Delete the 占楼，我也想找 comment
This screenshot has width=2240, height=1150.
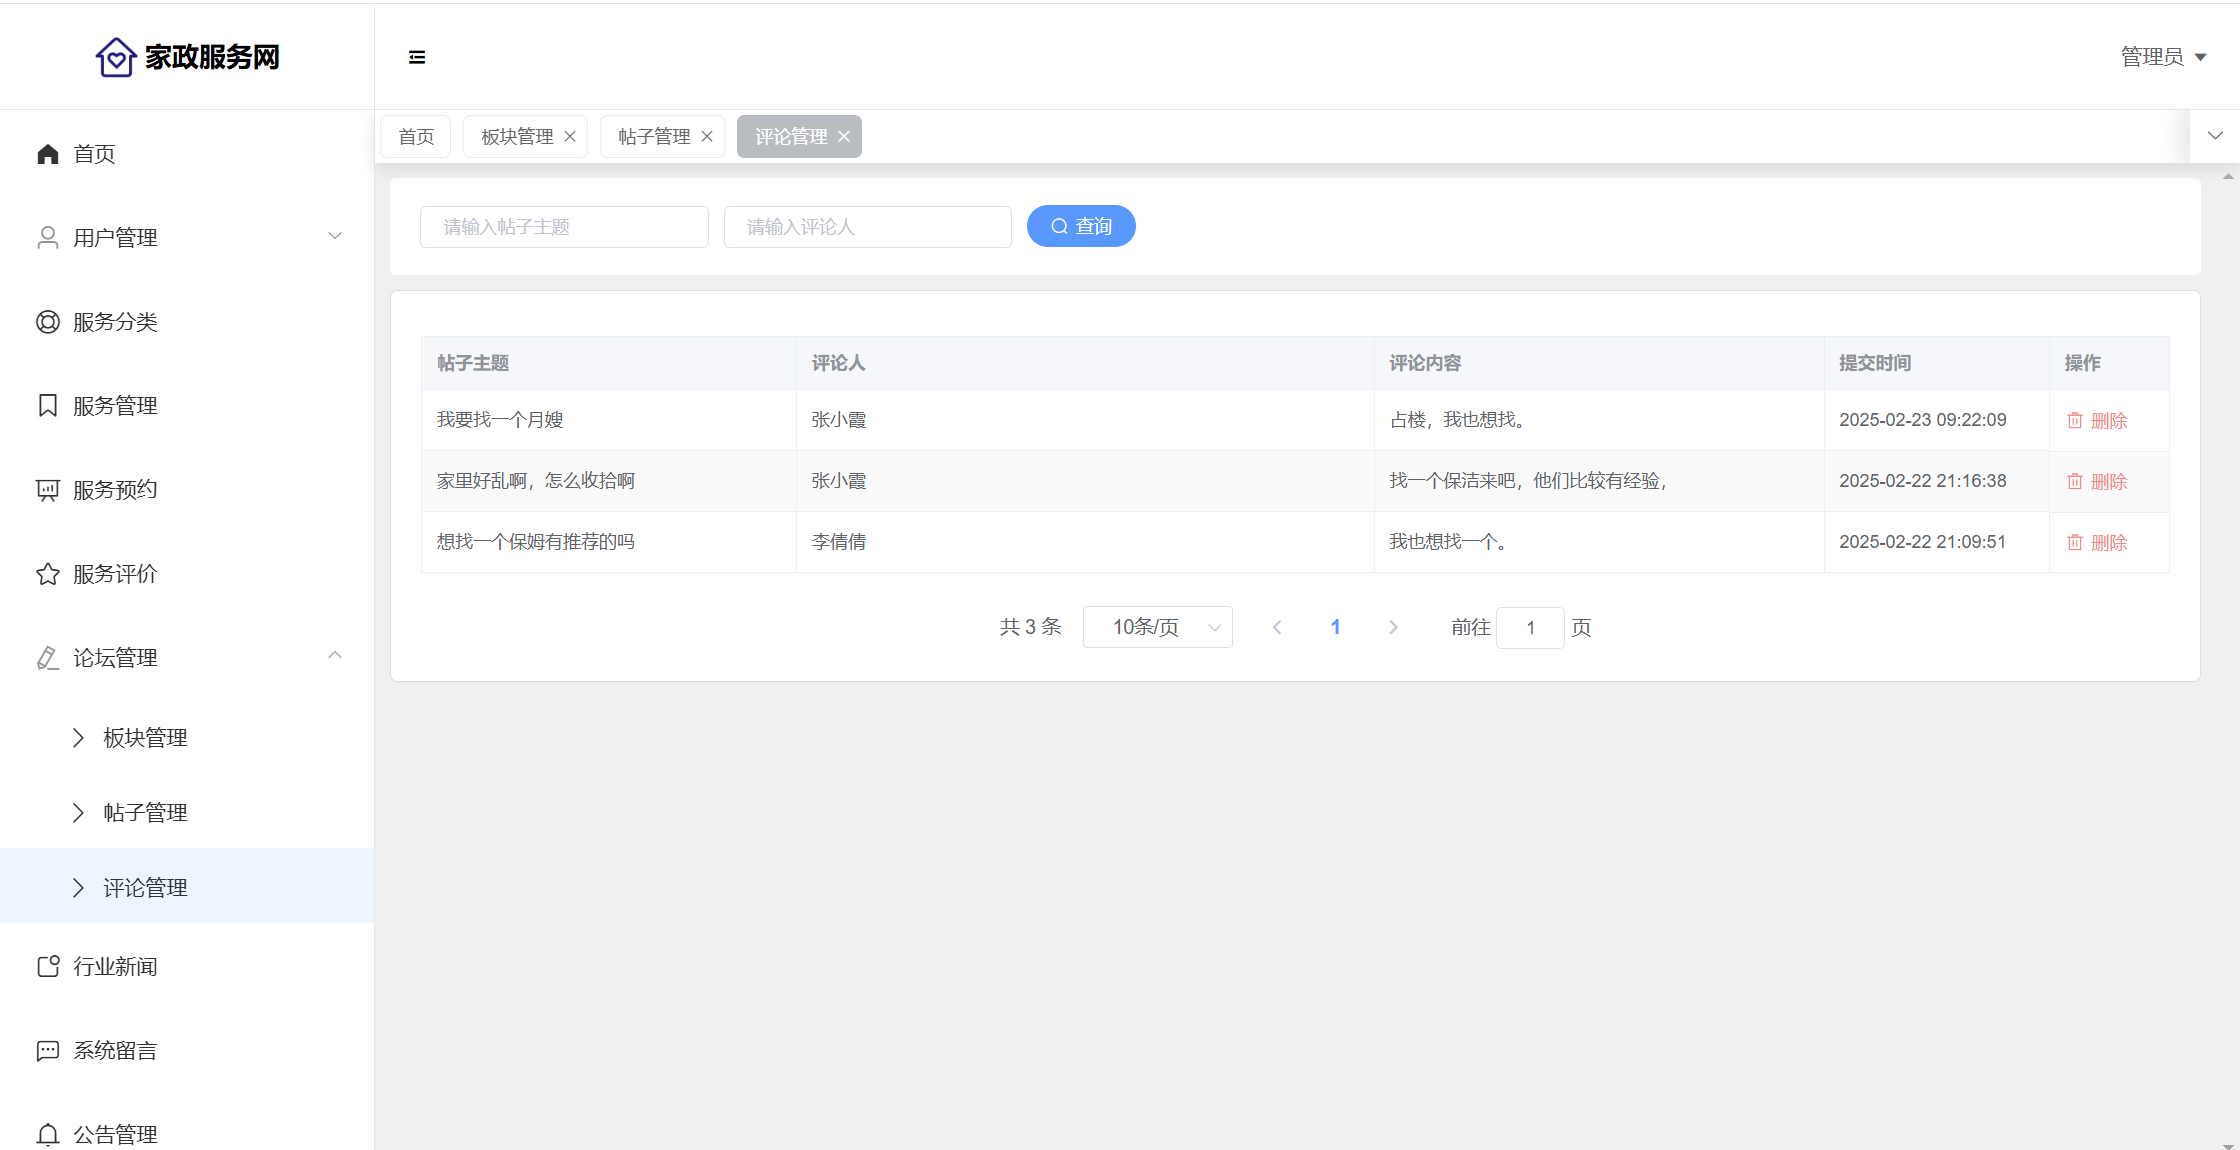[x=2097, y=421]
